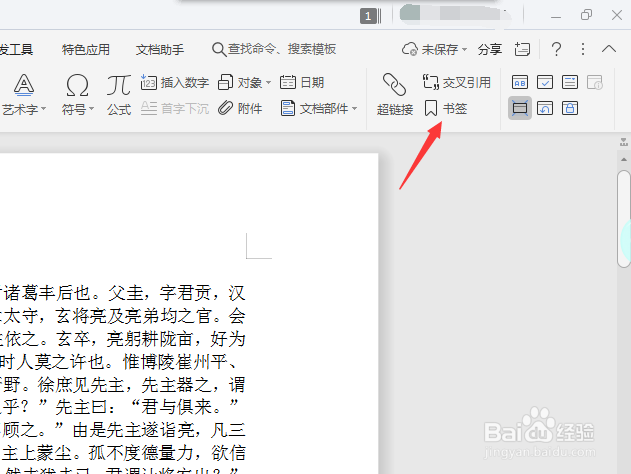Expand the 文档部件 dropdown arrow

(x=355, y=109)
